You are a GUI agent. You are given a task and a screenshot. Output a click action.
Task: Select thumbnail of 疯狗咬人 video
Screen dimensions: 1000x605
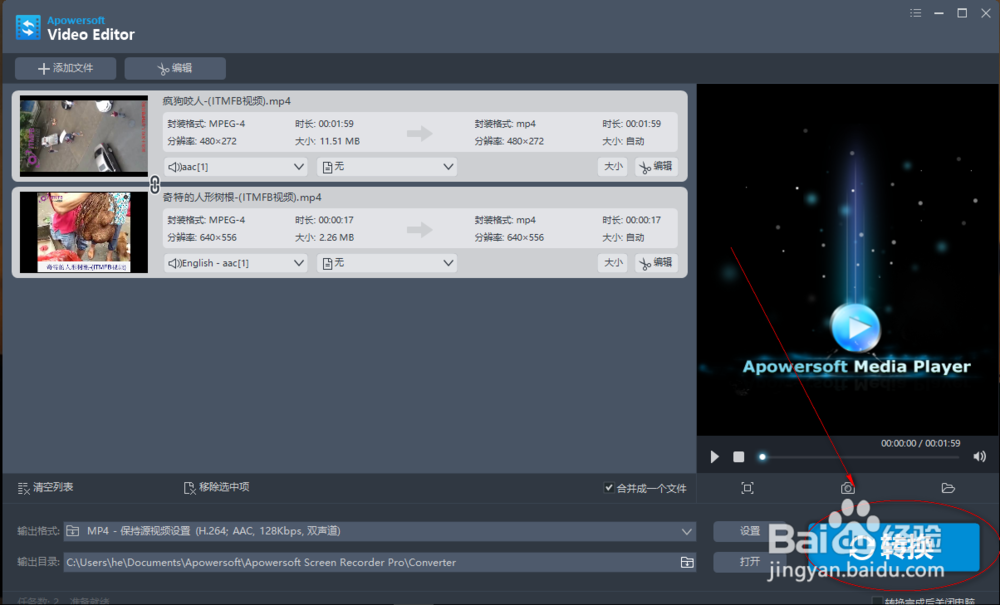84,136
